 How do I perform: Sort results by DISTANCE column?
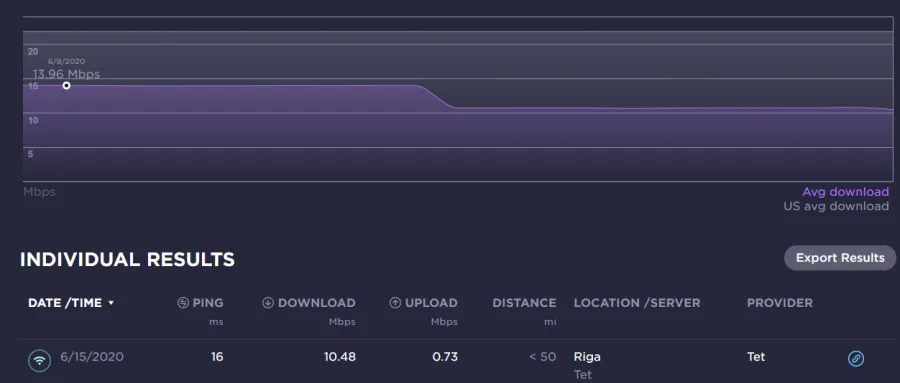(x=524, y=303)
